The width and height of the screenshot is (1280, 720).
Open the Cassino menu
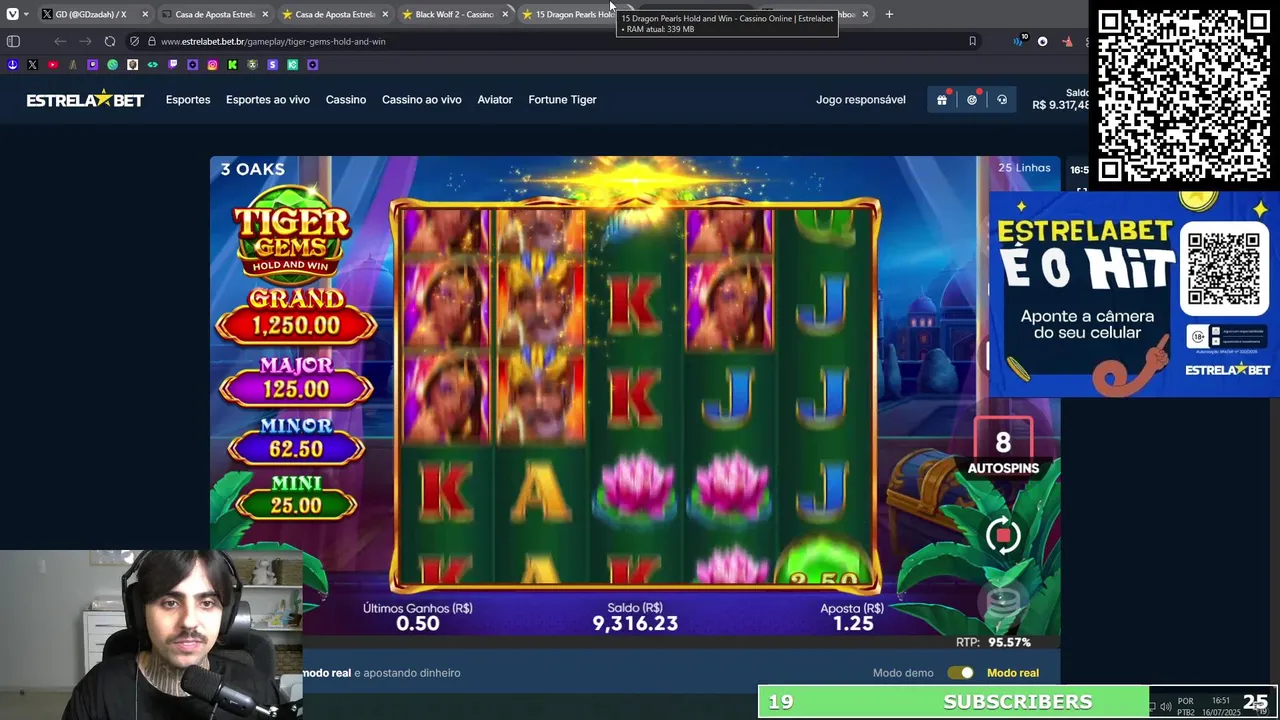[x=346, y=99]
